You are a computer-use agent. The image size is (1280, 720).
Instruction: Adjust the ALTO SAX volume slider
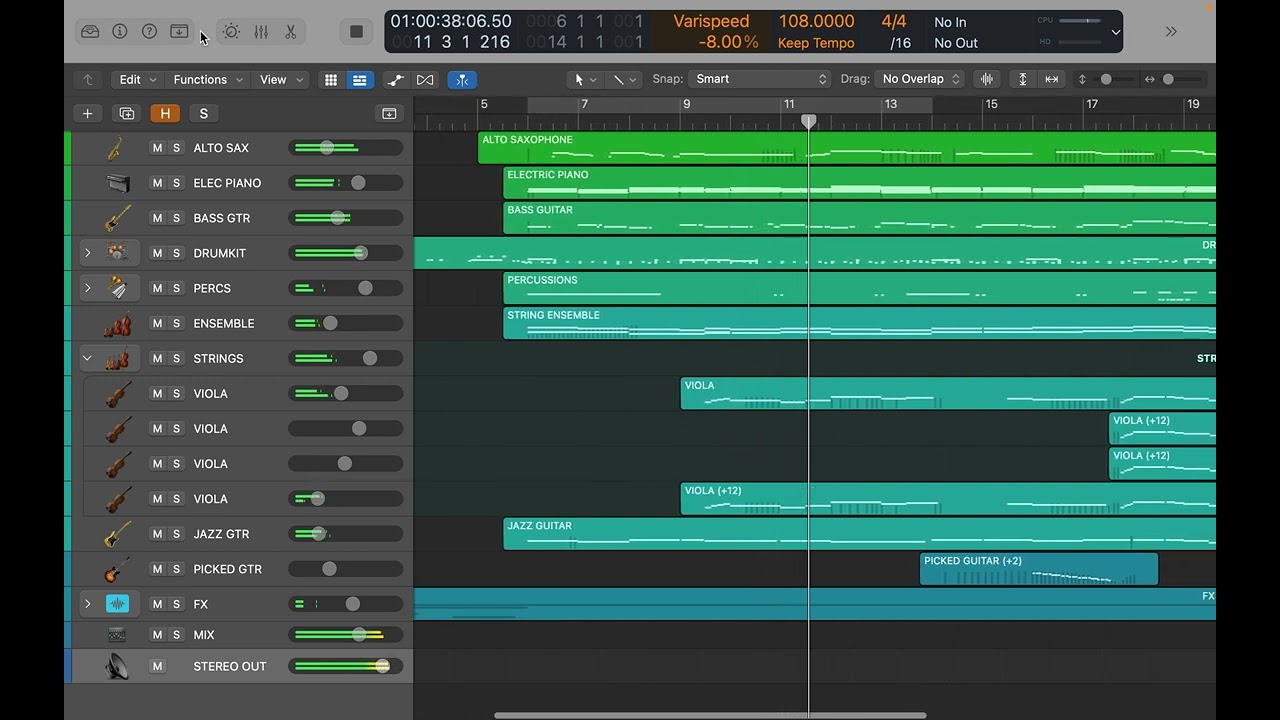point(345,148)
